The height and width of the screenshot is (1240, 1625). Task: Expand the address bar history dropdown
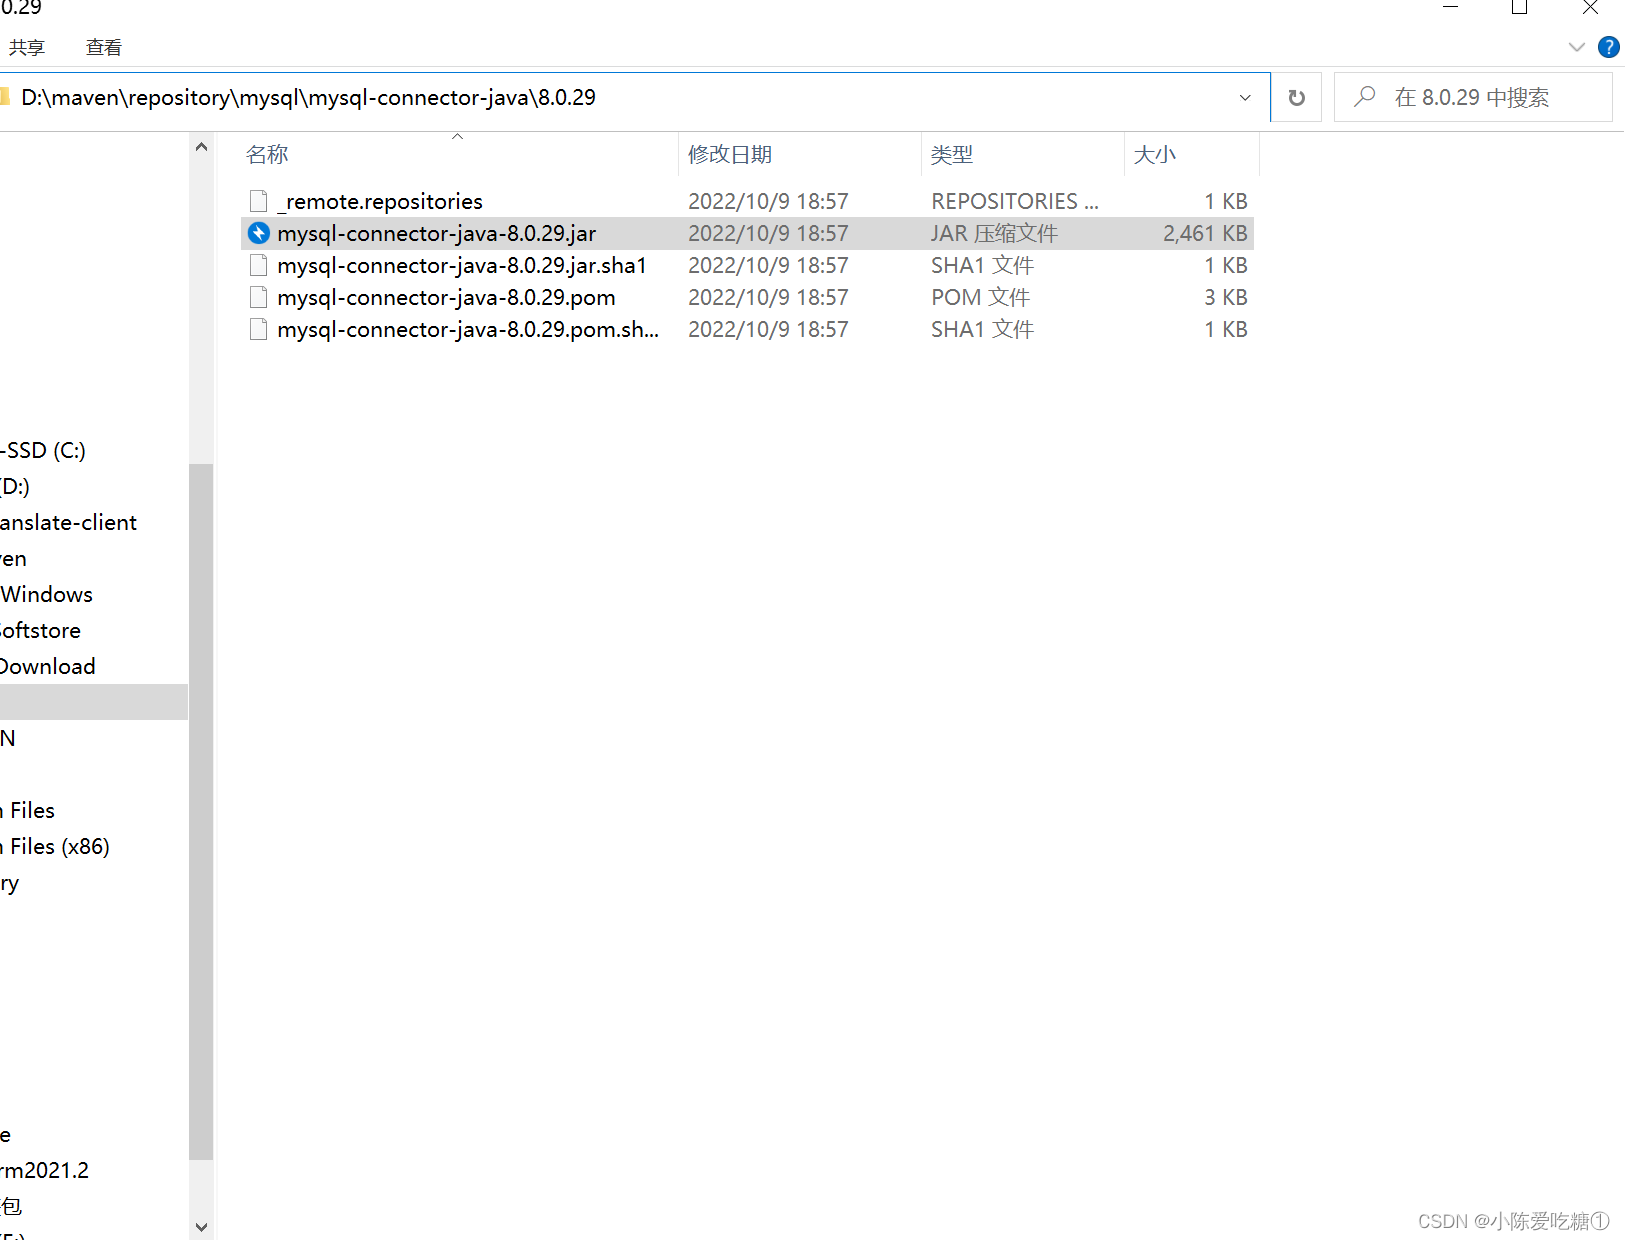point(1245,97)
